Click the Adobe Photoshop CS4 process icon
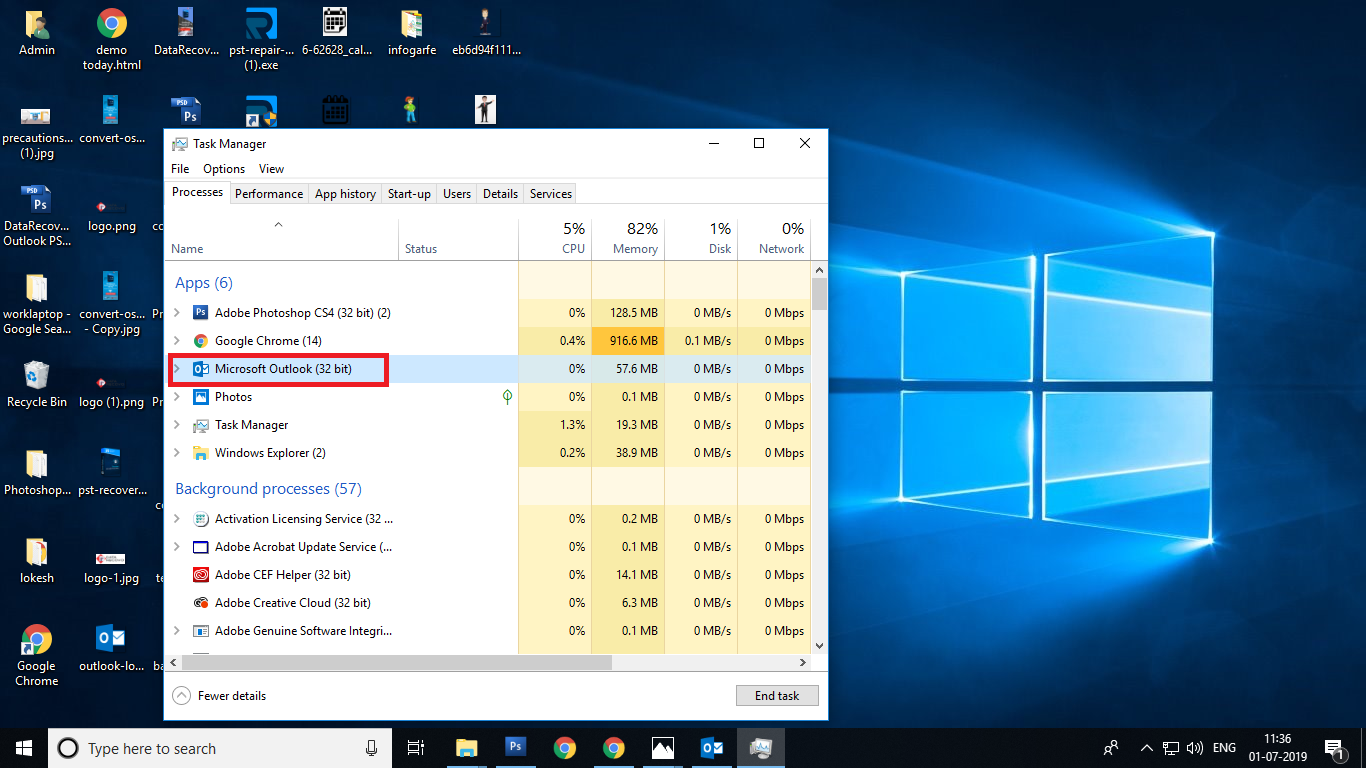 pyautogui.click(x=200, y=313)
